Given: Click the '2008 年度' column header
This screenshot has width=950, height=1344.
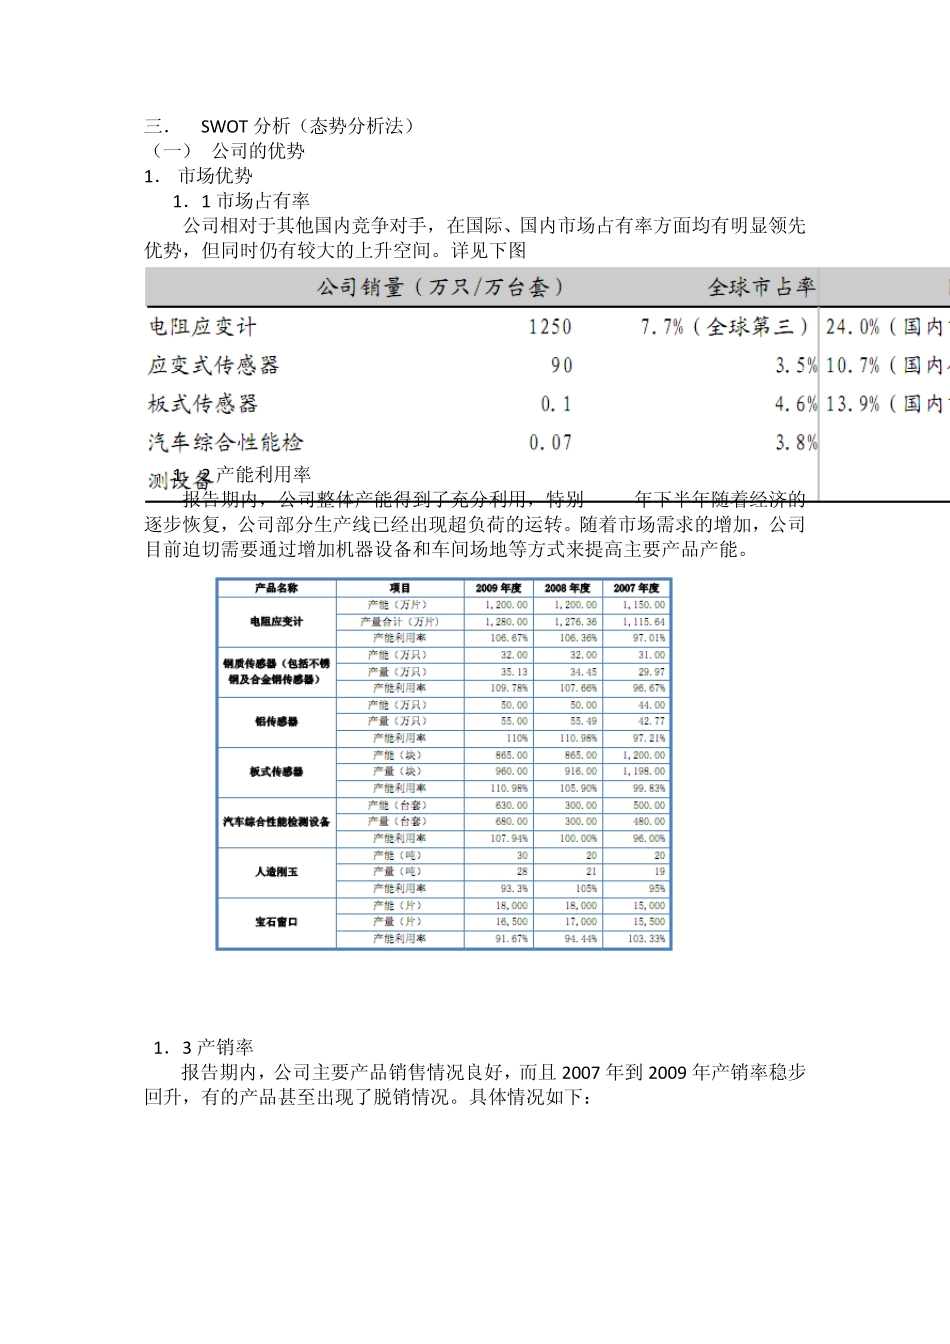Looking at the screenshot, I should point(567,588).
